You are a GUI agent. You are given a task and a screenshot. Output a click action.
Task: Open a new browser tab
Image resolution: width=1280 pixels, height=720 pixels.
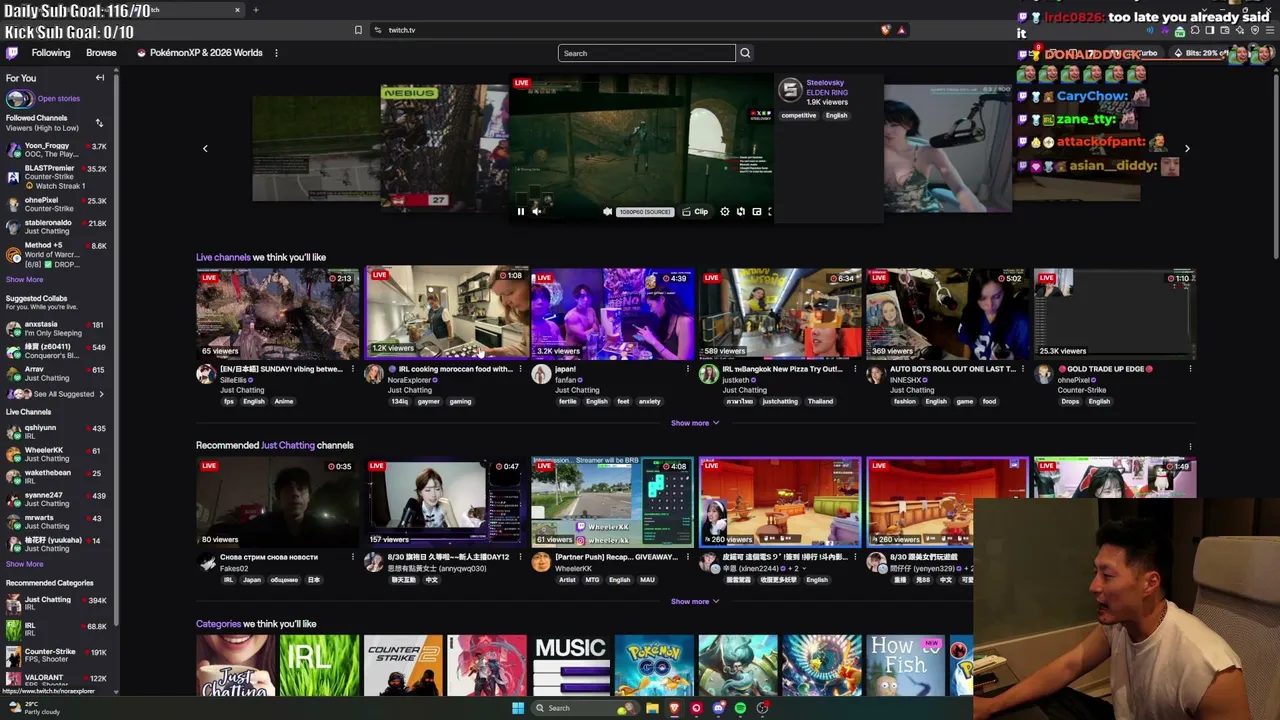tap(255, 10)
